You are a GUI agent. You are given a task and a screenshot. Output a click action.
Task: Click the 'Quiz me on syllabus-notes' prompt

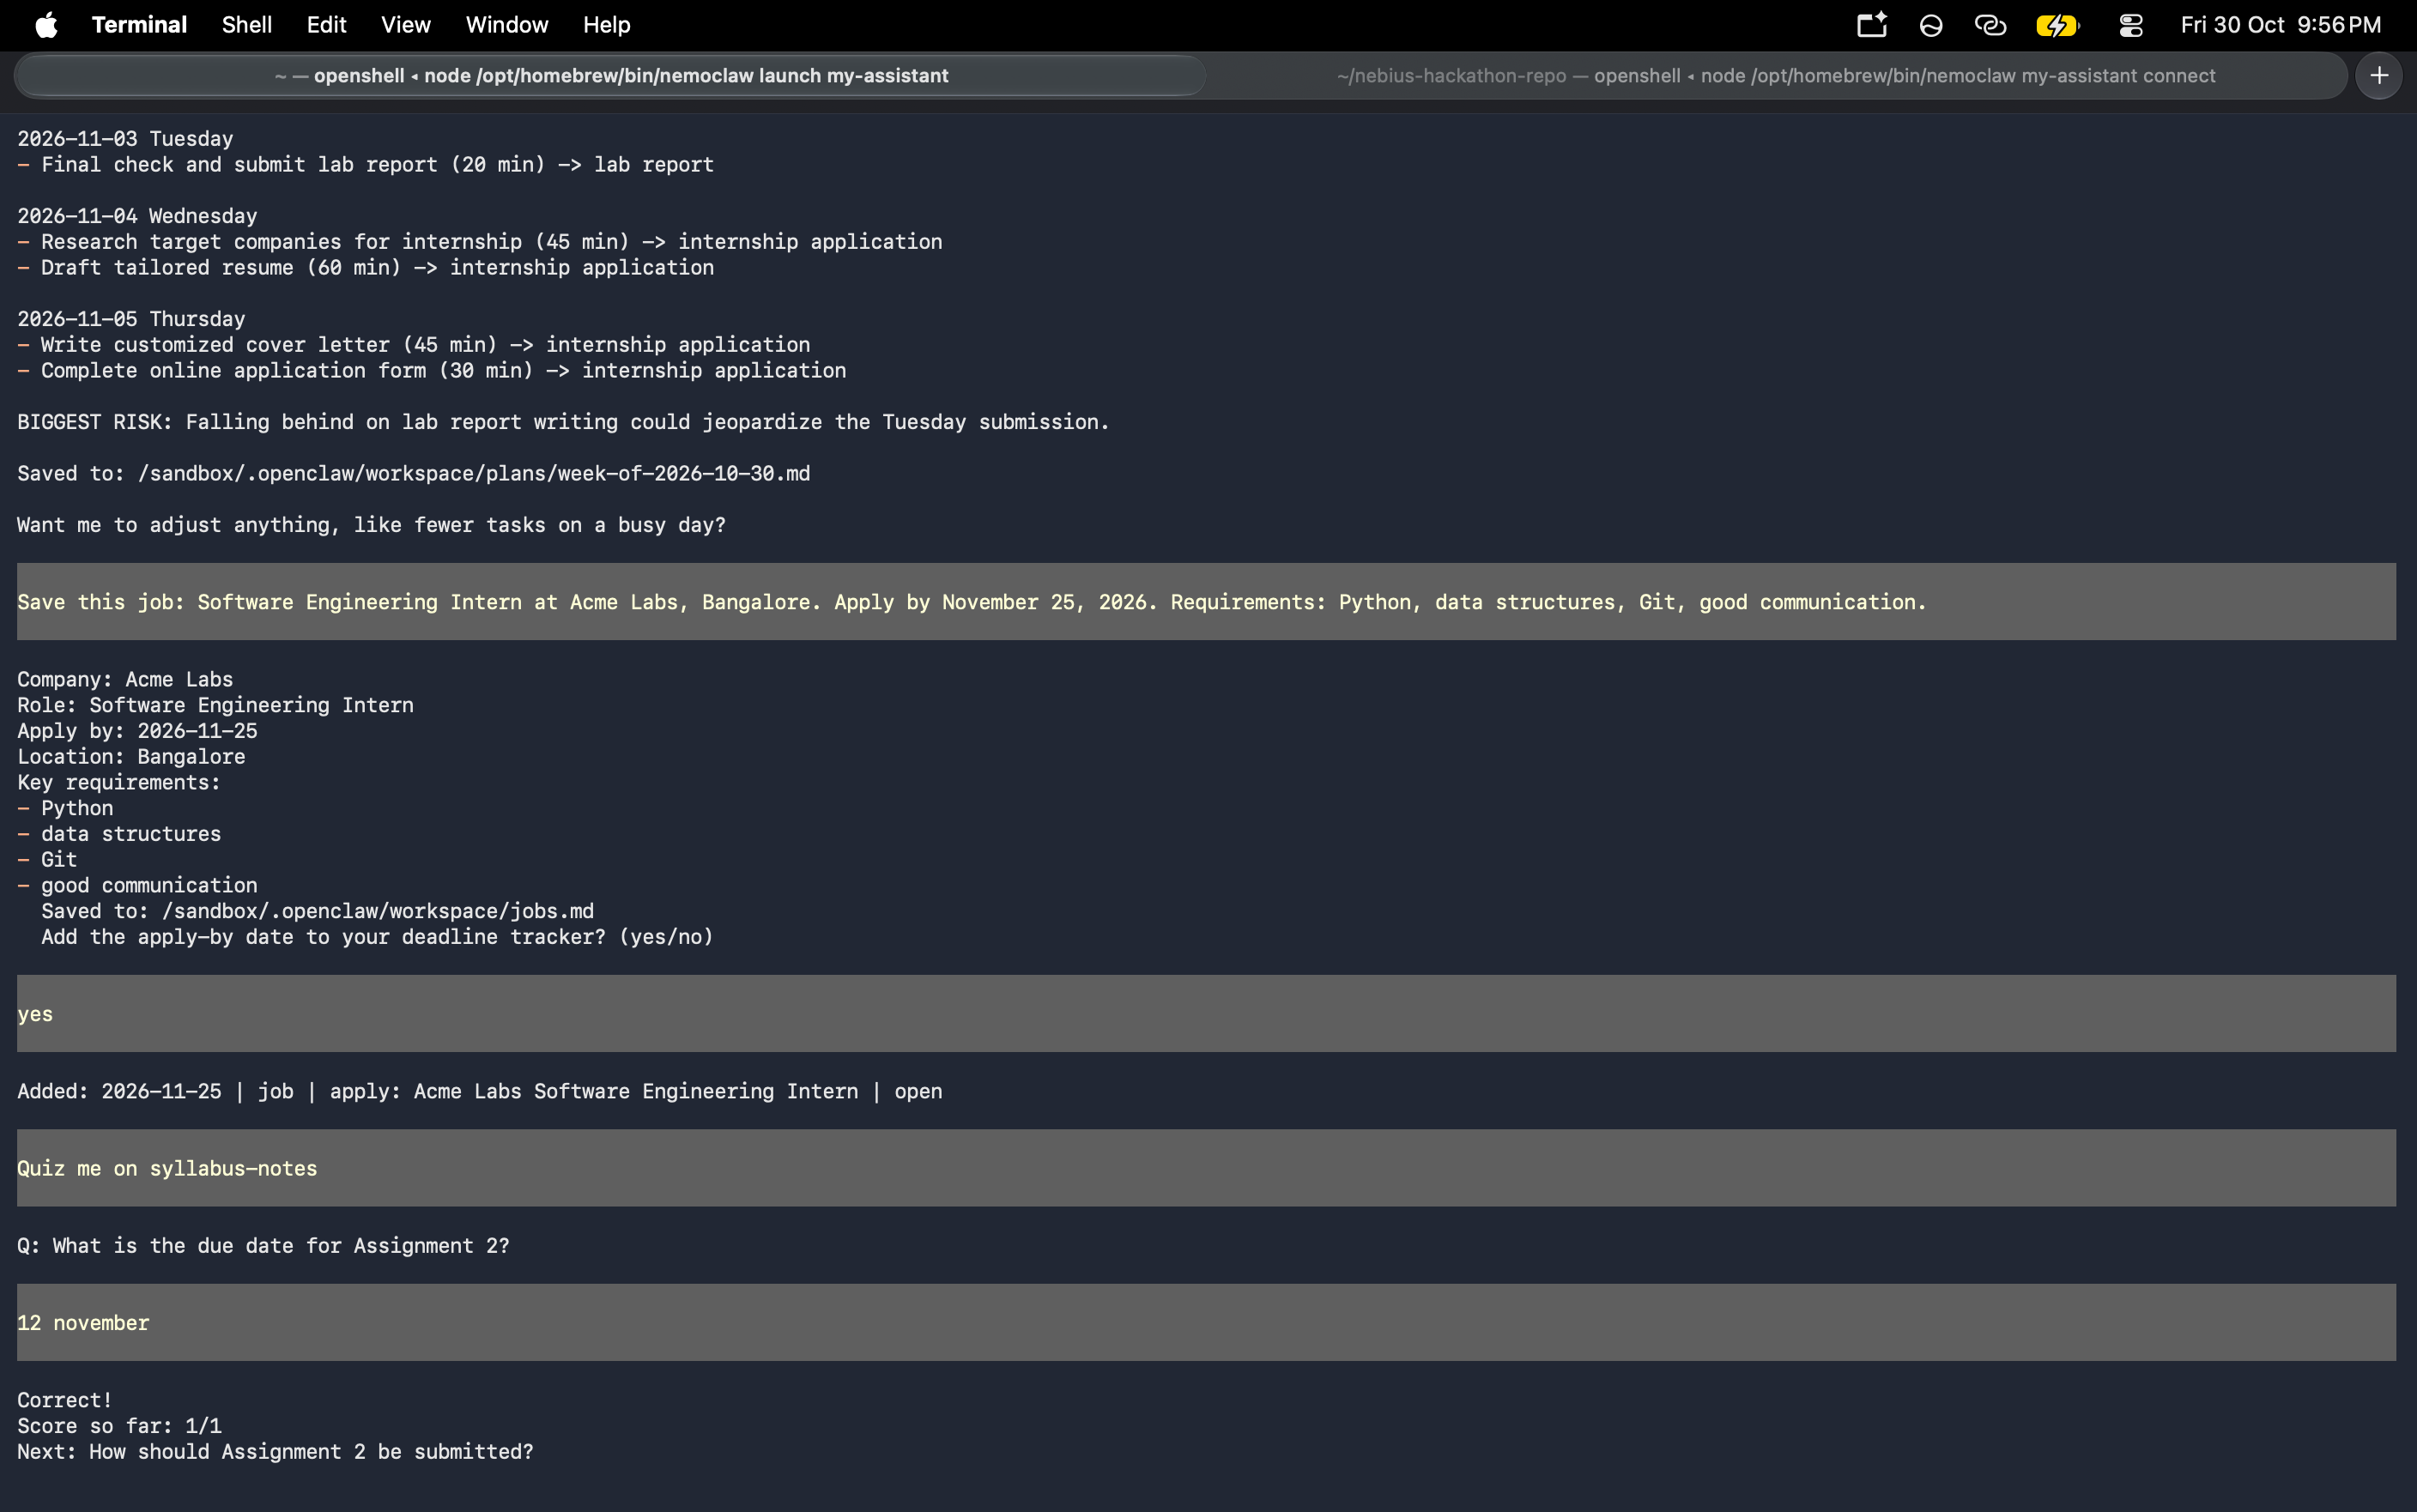coord(1206,1168)
